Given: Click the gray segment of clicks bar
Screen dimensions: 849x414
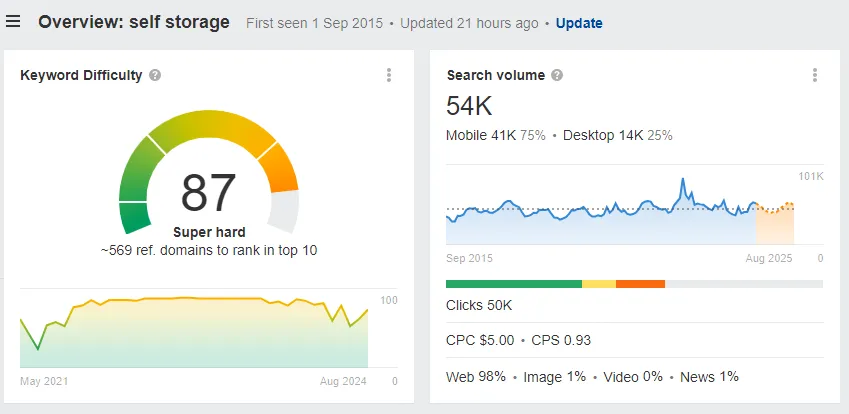Looking at the screenshot, I should tap(744, 284).
